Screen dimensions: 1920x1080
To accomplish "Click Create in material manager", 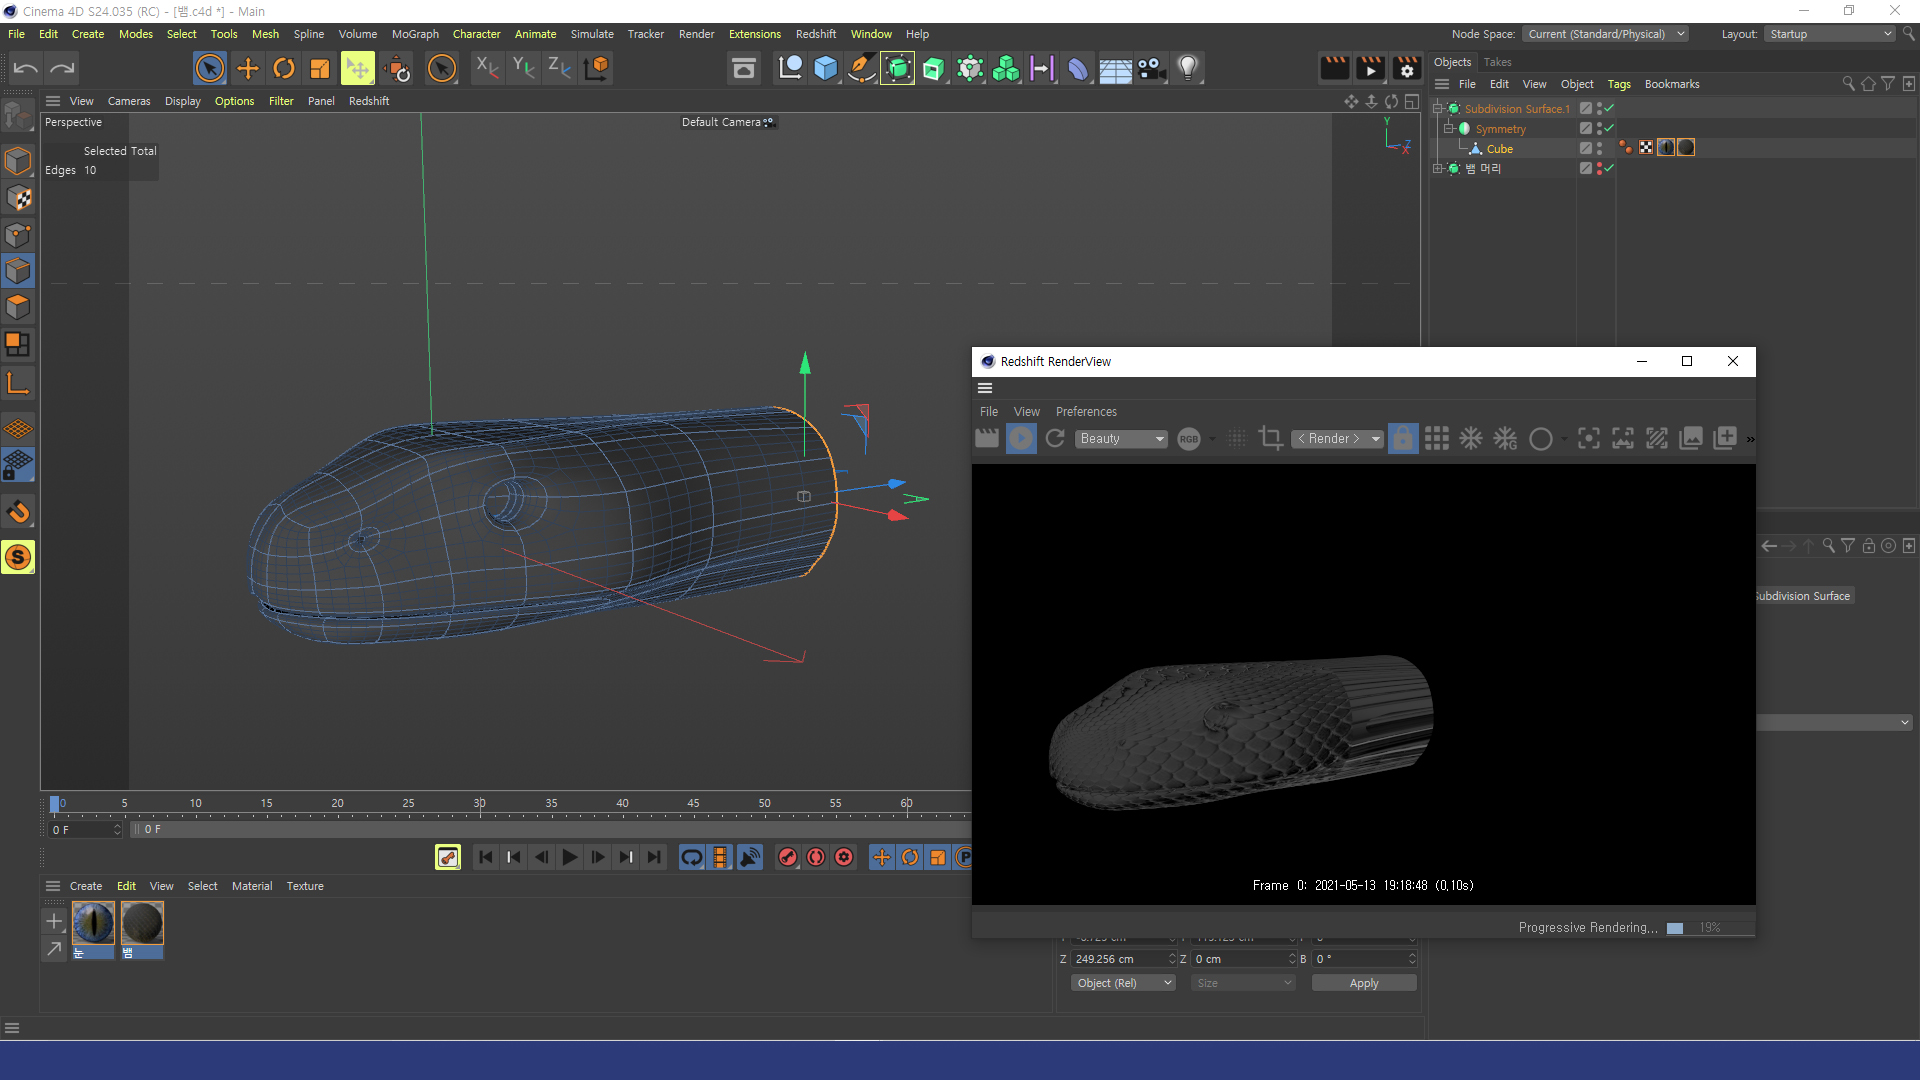I will [86, 886].
